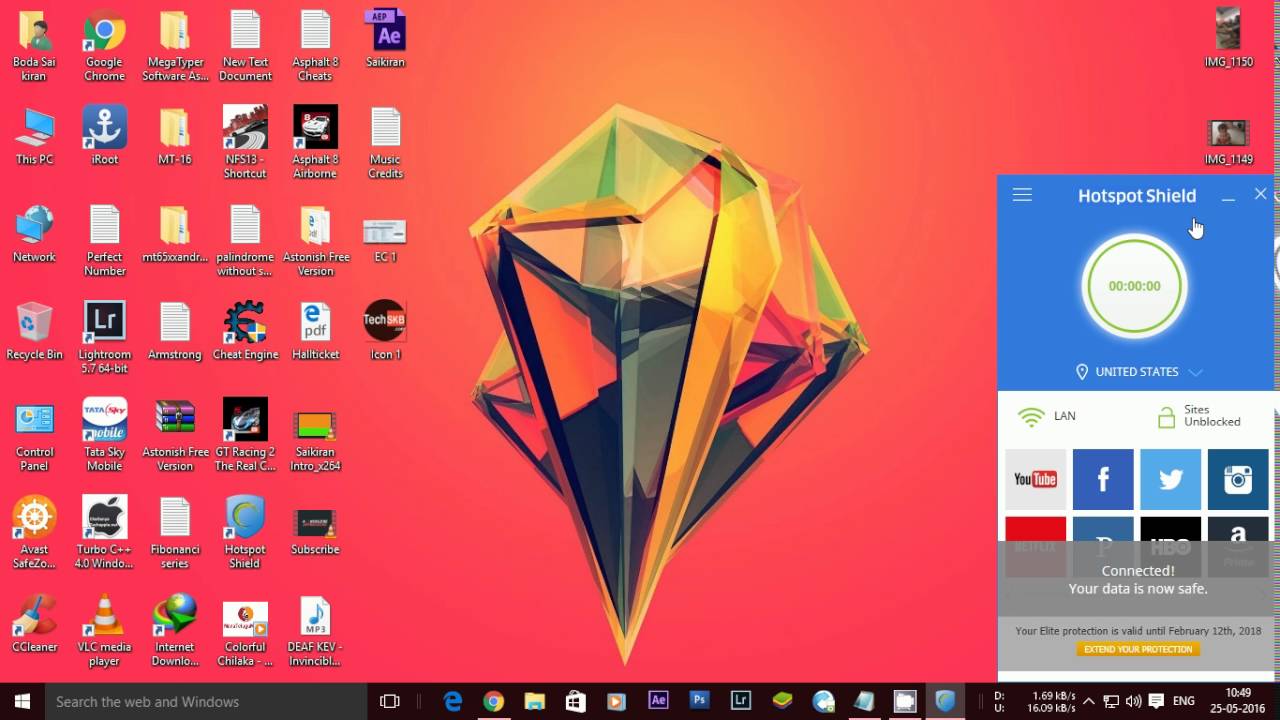Select the Boda Sai kiran folder icon
This screenshot has width=1280, height=720.
[x=34, y=46]
